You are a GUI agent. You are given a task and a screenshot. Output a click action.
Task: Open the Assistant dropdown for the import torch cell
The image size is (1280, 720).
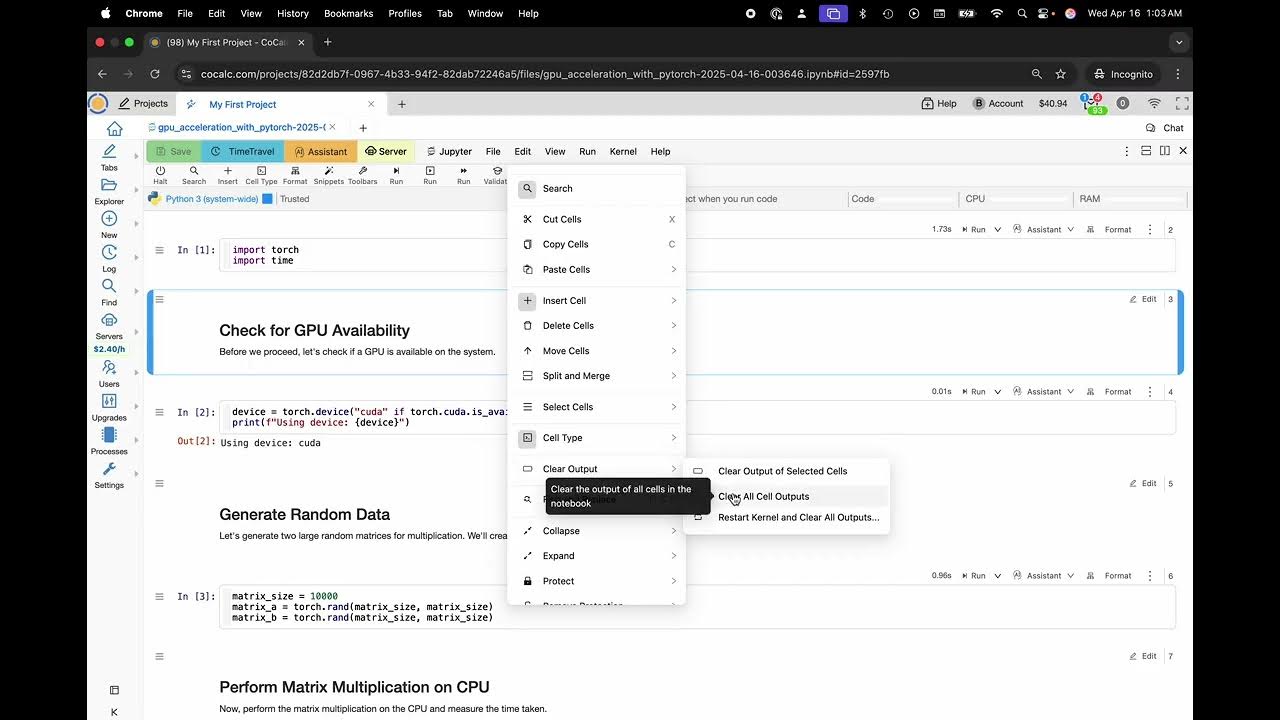(x=1043, y=230)
